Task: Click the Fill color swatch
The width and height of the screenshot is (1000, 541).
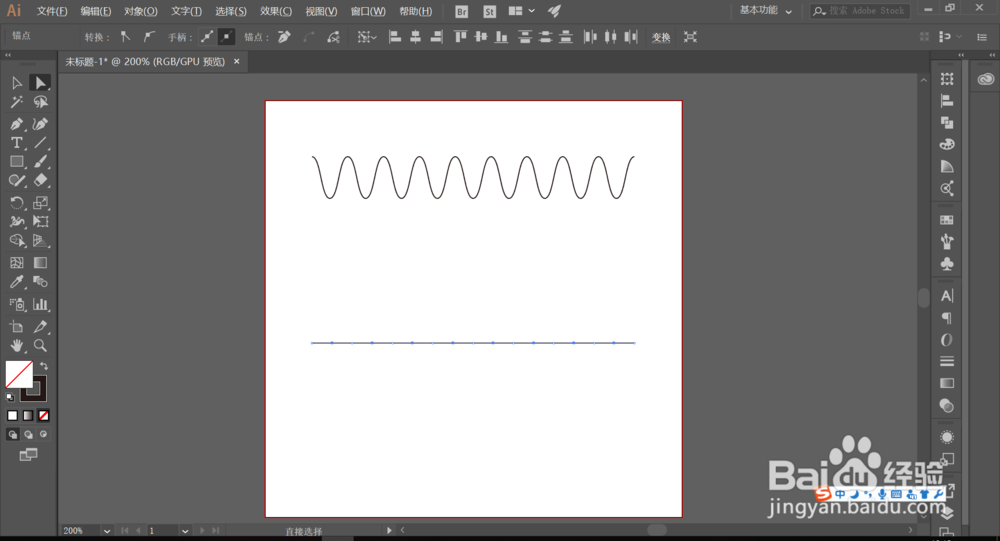Action: tap(18, 374)
